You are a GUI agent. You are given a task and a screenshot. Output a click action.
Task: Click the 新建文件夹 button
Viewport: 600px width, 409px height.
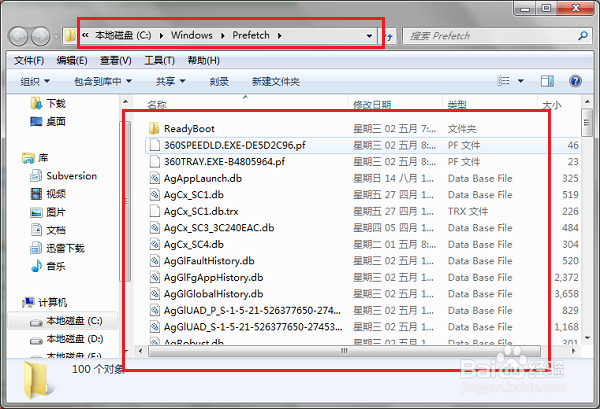coord(276,81)
